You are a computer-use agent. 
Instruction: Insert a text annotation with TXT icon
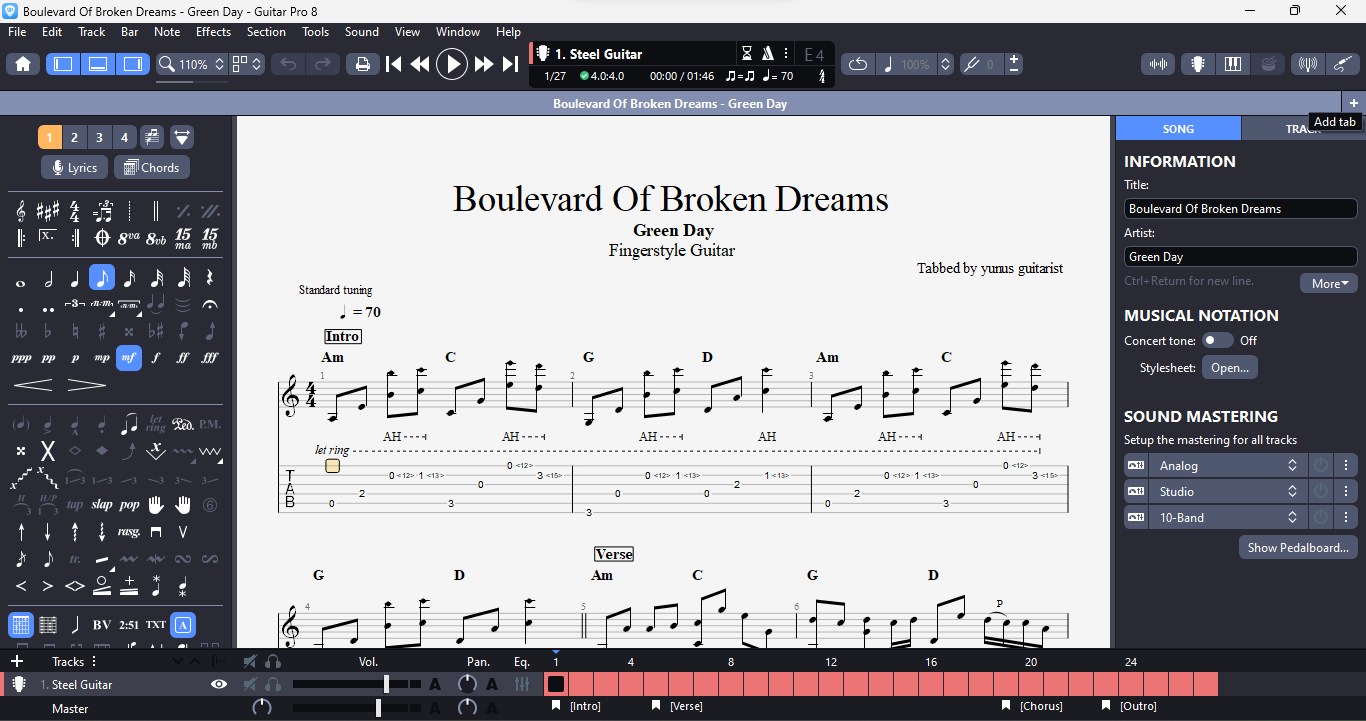[x=156, y=625]
